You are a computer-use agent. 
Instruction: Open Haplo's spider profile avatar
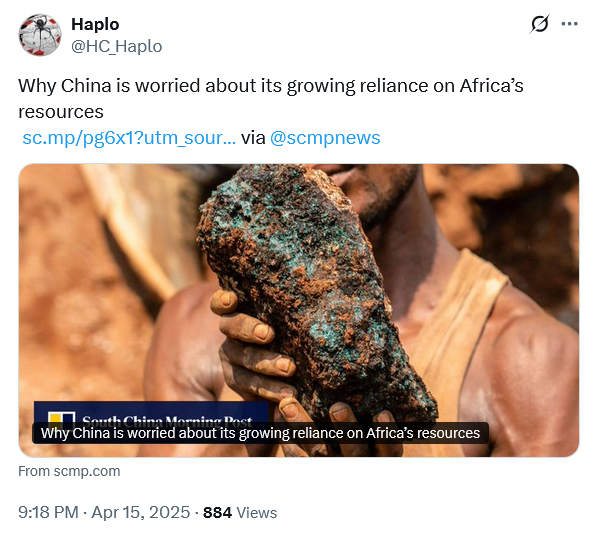coord(40,35)
